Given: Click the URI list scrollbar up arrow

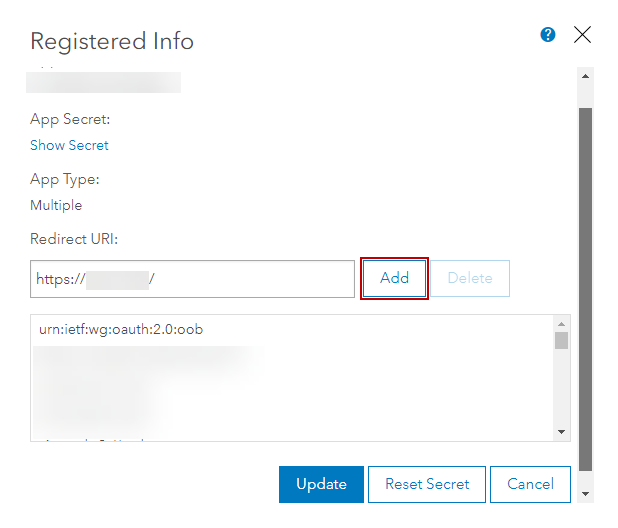Looking at the screenshot, I should tap(562, 325).
